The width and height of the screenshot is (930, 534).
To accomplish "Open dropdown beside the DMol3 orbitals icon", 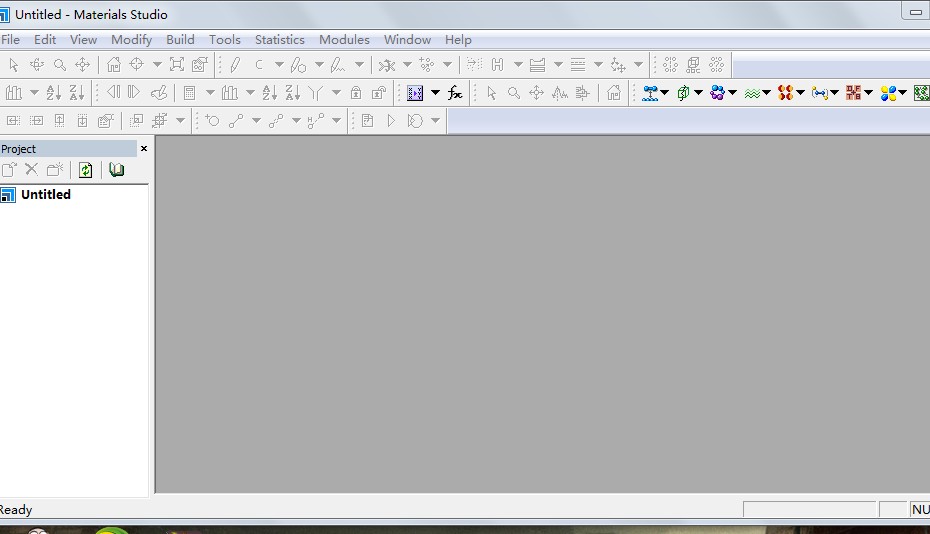I will (800, 93).
